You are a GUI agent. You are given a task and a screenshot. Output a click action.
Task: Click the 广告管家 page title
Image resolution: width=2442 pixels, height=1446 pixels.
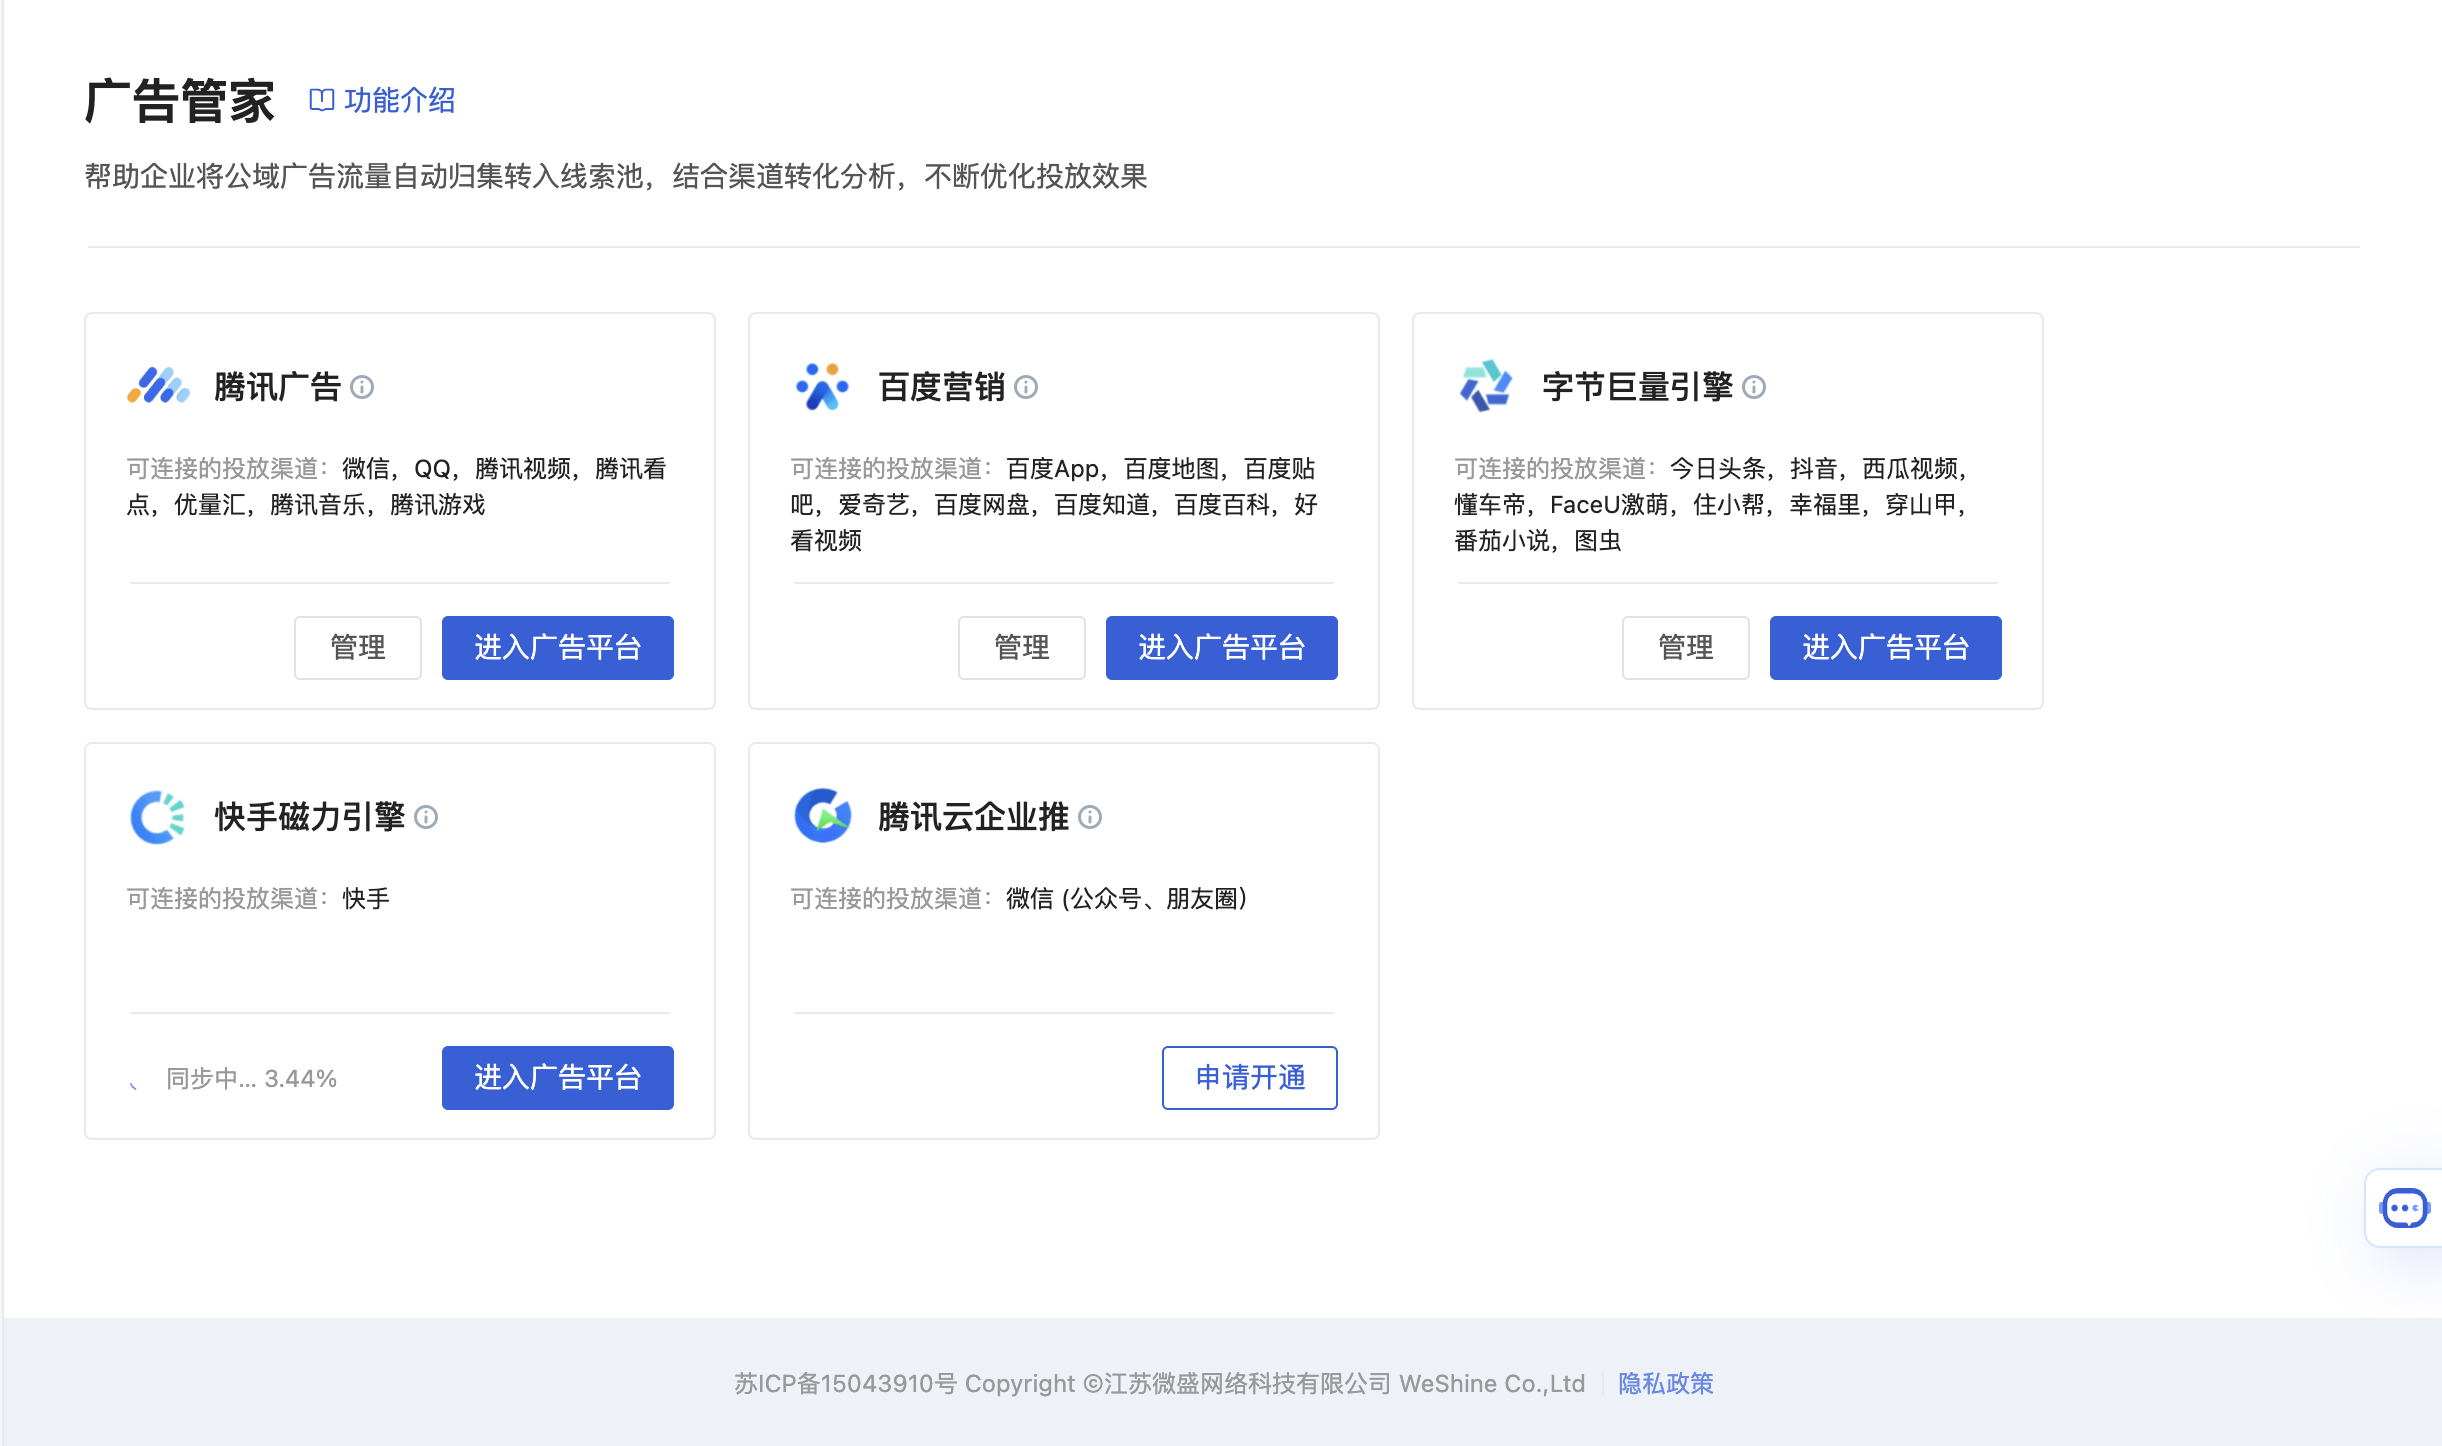click(180, 100)
